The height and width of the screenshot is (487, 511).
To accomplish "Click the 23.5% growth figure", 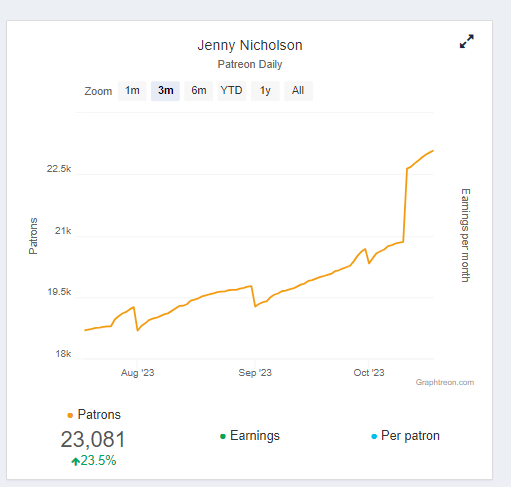I will pos(98,461).
